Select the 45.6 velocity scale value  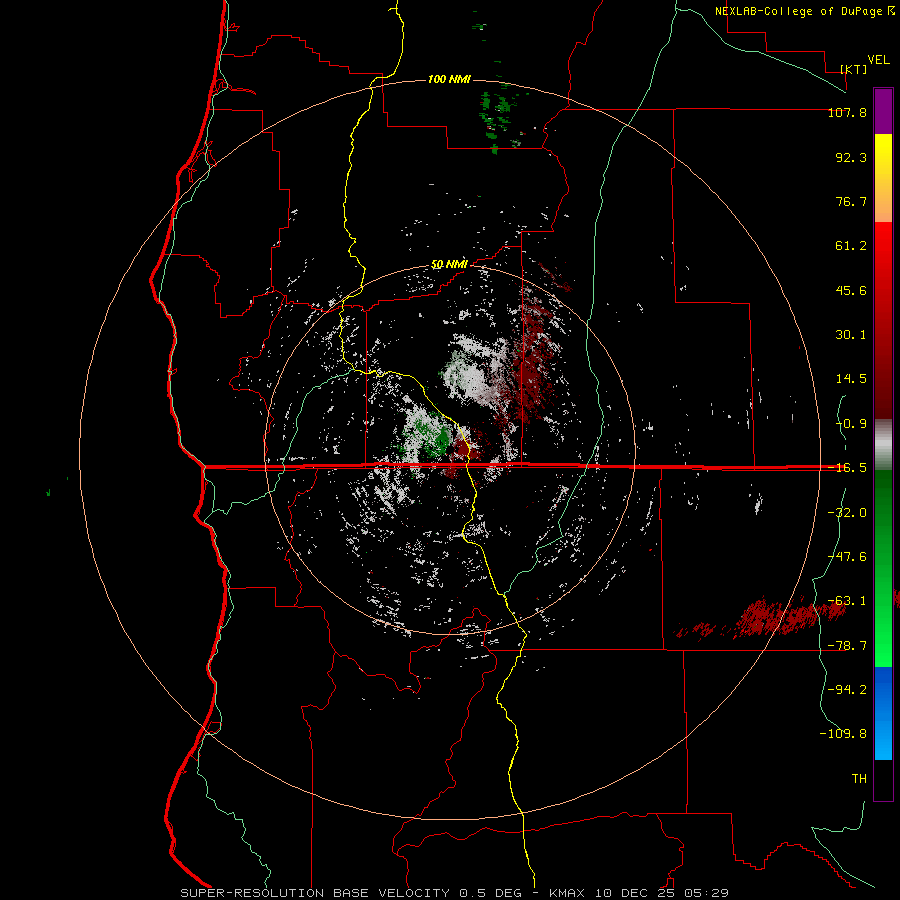tap(851, 290)
